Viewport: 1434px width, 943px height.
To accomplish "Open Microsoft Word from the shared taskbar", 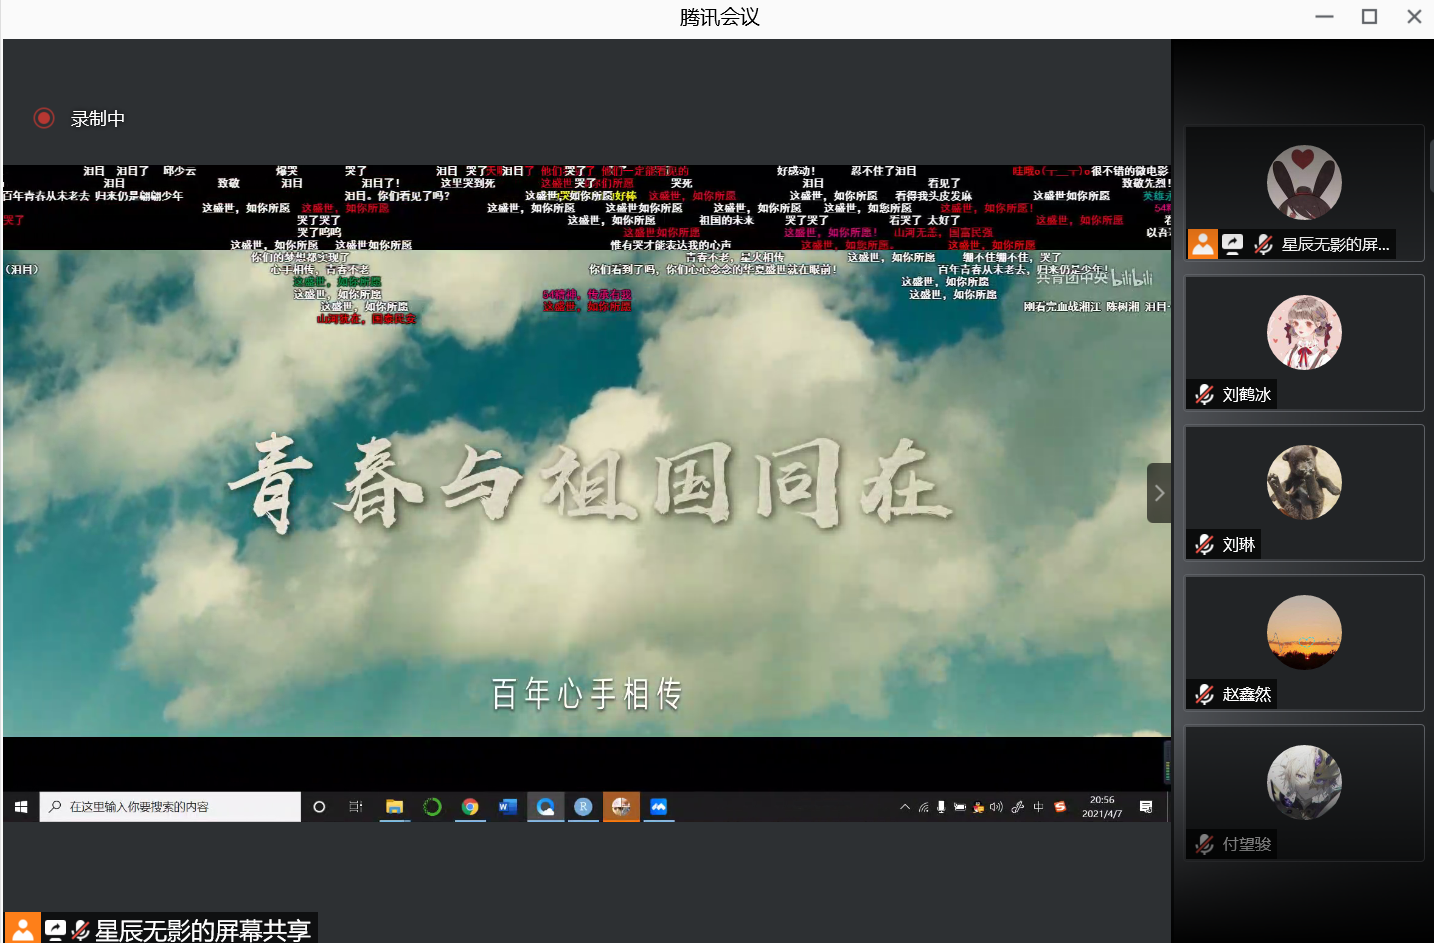I will point(508,807).
